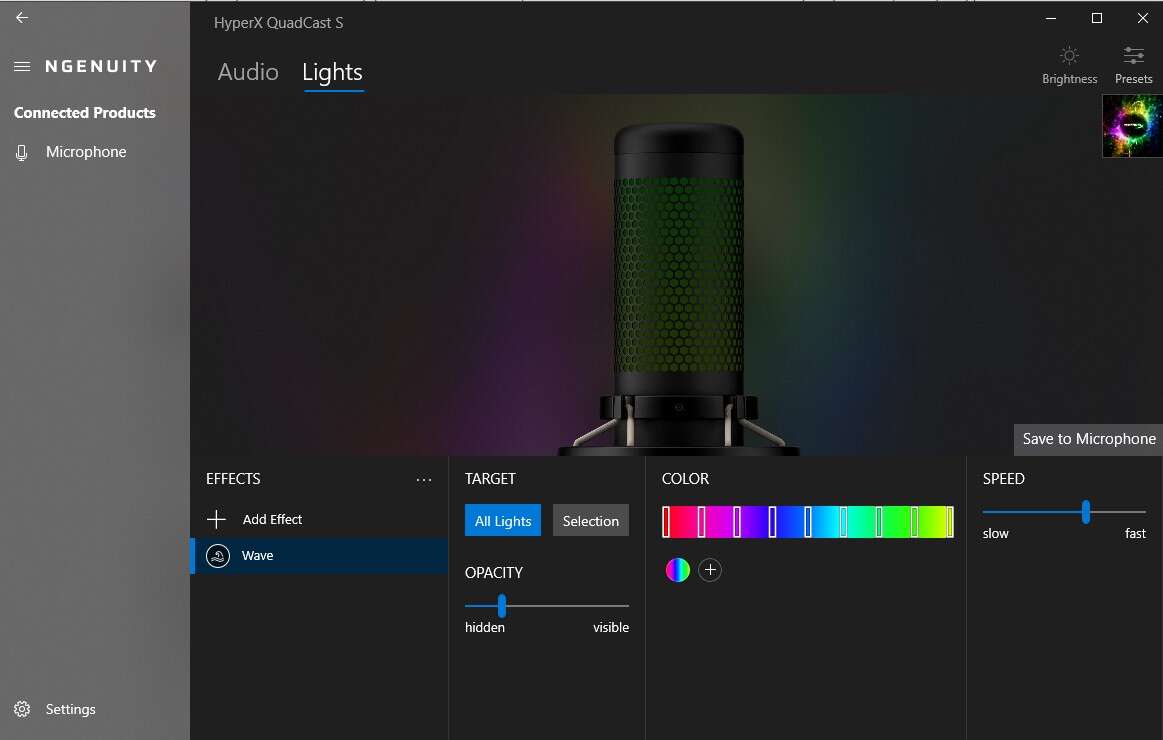
Task: Click the Speed slider handle
Action: coord(1085,512)
